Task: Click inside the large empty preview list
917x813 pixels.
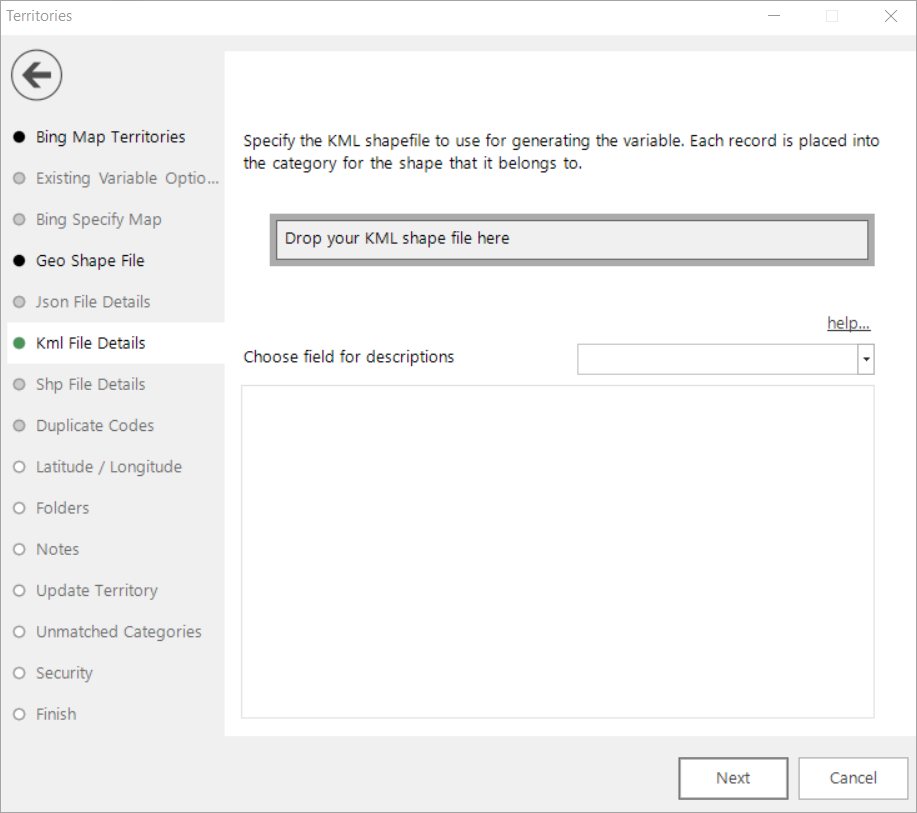Action: pos(558,552)
